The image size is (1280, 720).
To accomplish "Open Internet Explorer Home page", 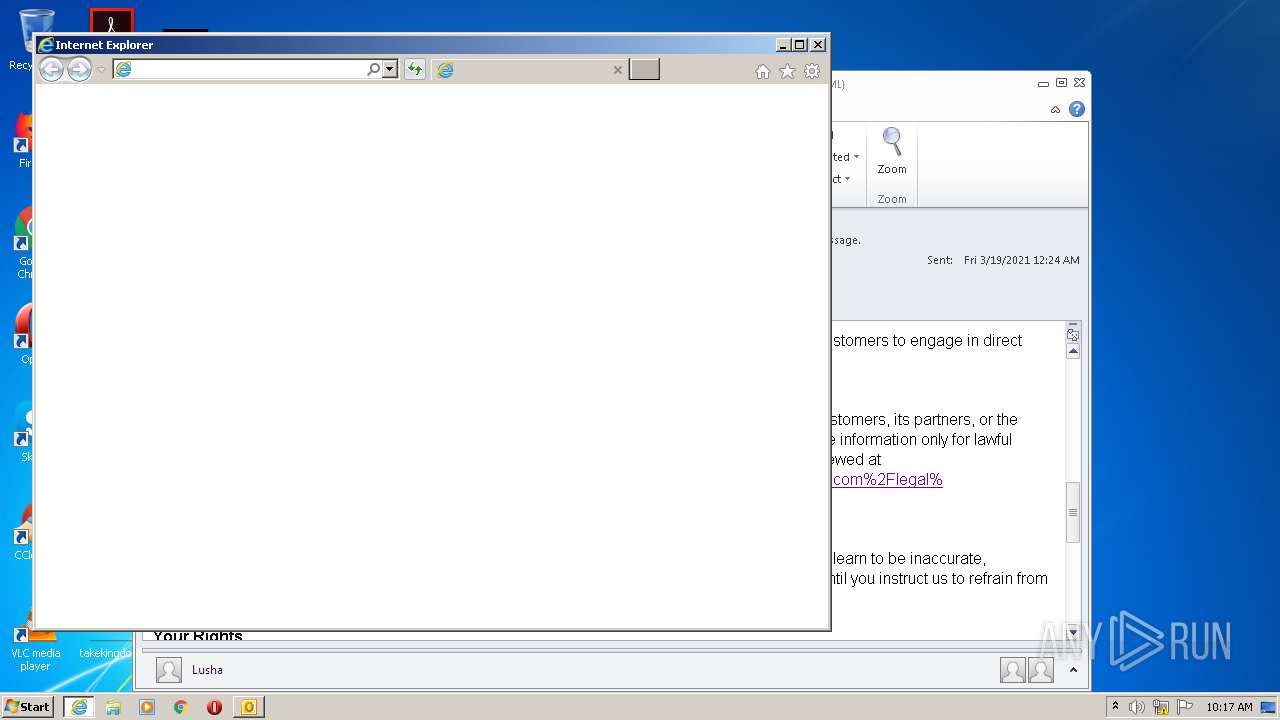I will point(763,71).
